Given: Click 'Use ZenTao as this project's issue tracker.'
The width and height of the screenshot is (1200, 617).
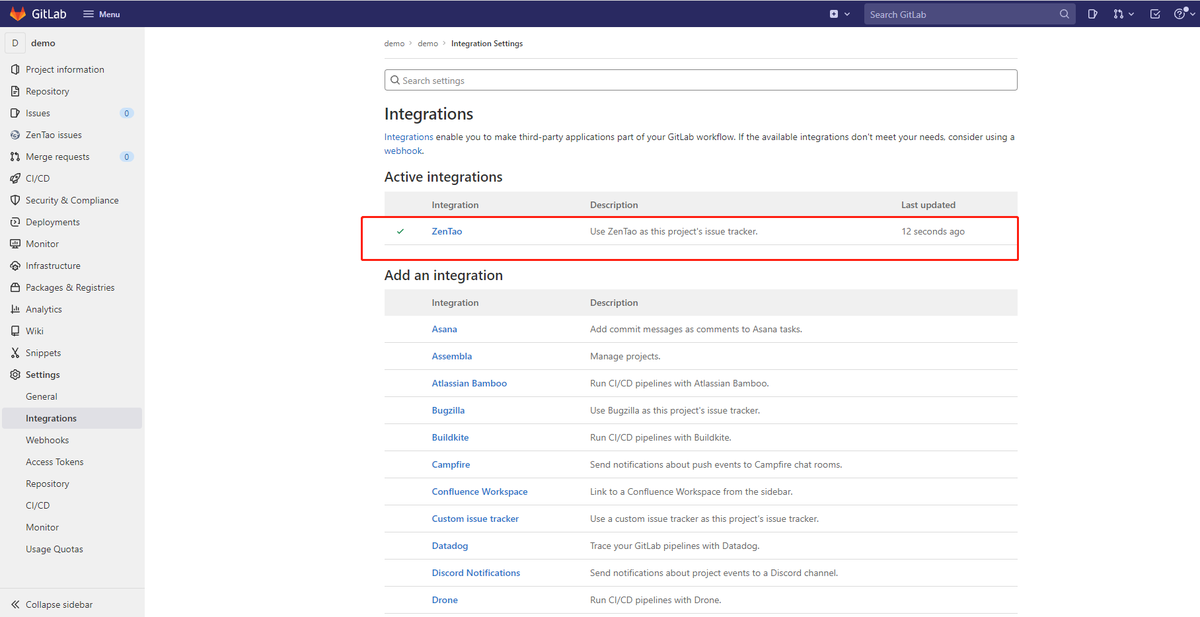Looking at the screenshot, I should [x=674, y=231].
